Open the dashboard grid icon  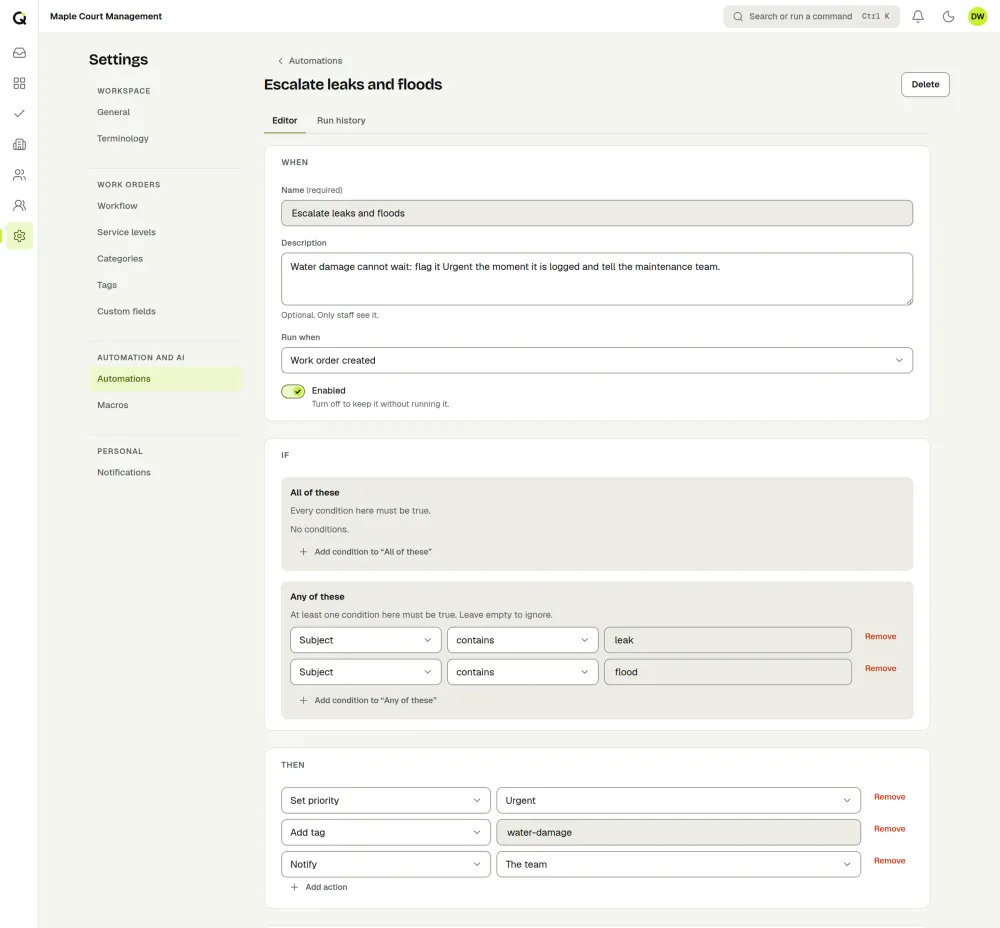19,83
